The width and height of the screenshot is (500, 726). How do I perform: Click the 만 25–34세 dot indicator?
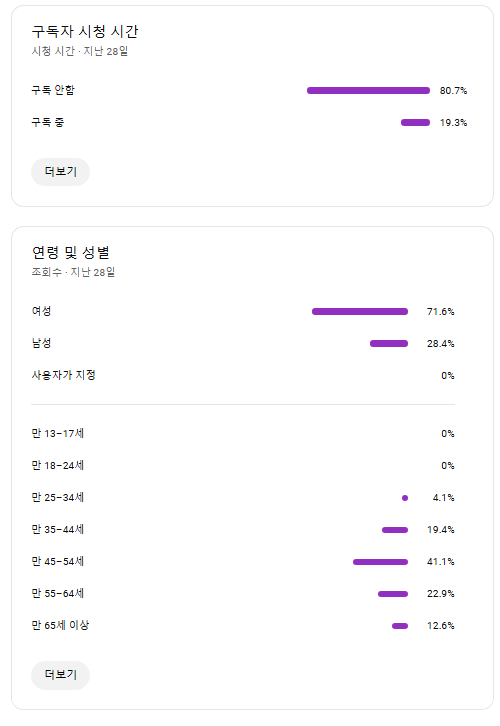(x=405, y=498)
